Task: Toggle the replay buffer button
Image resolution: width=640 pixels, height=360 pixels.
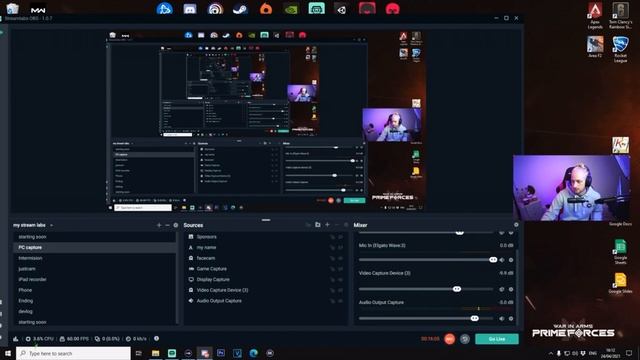Action: pos(465,339)
